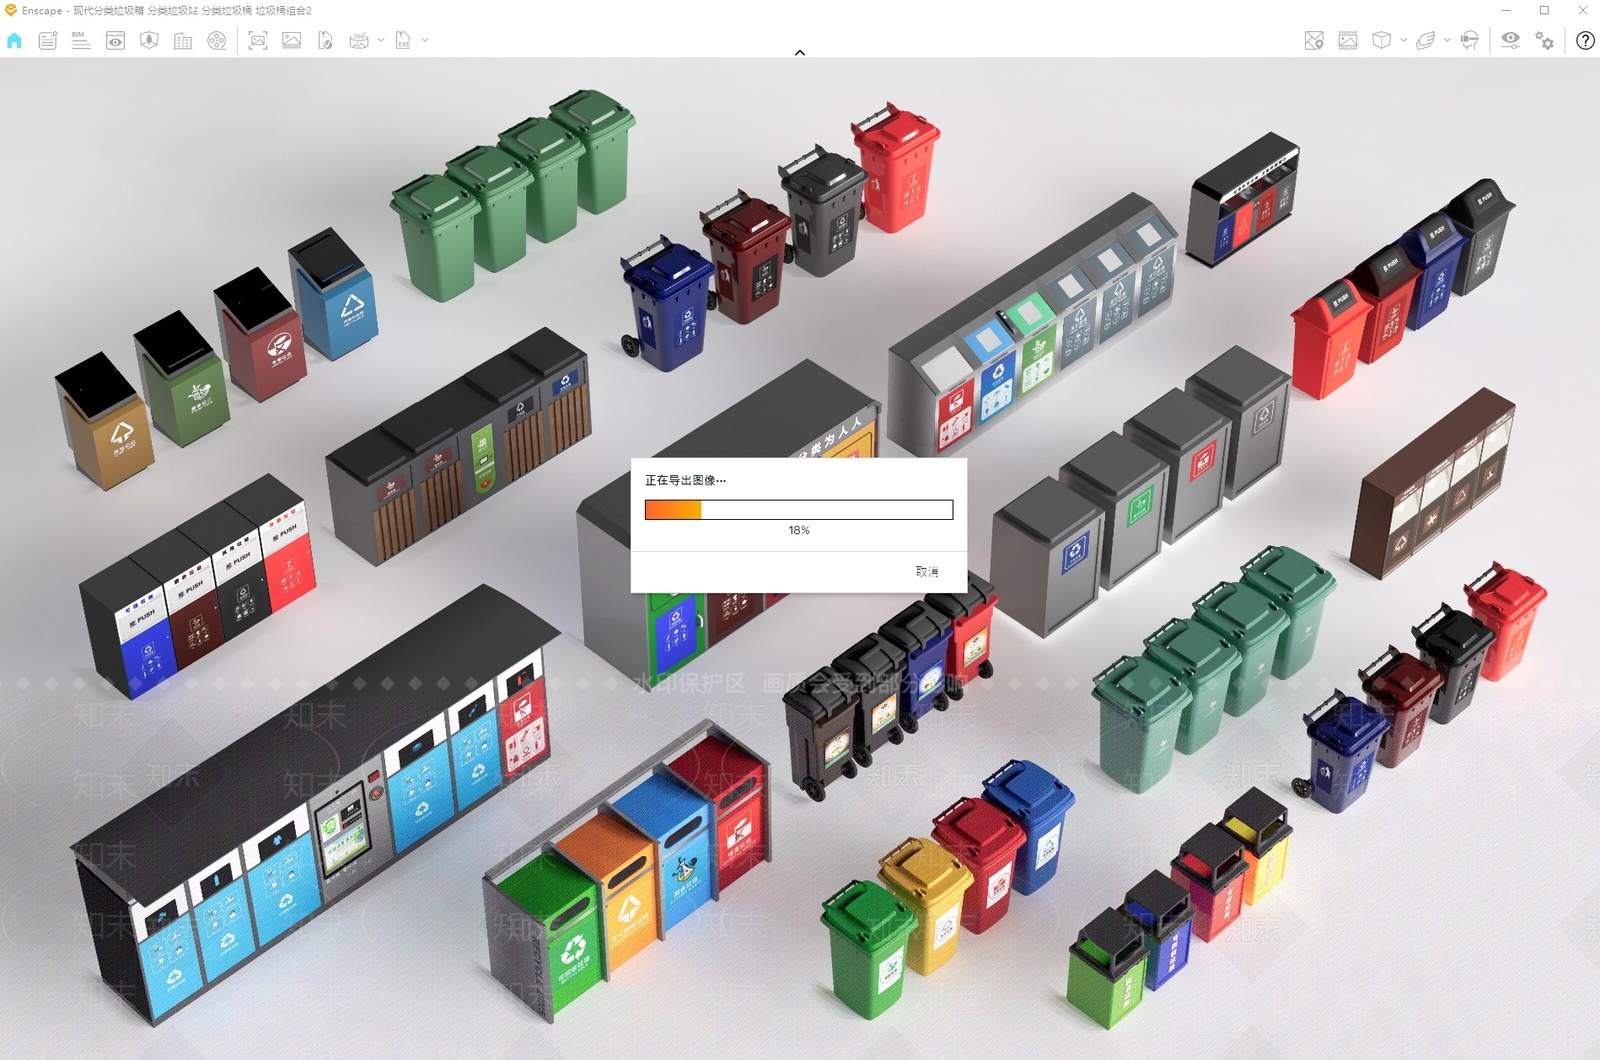Click the upload file export icon
This screenshot has height=1060, width=1600.
(x=325, y=41)
